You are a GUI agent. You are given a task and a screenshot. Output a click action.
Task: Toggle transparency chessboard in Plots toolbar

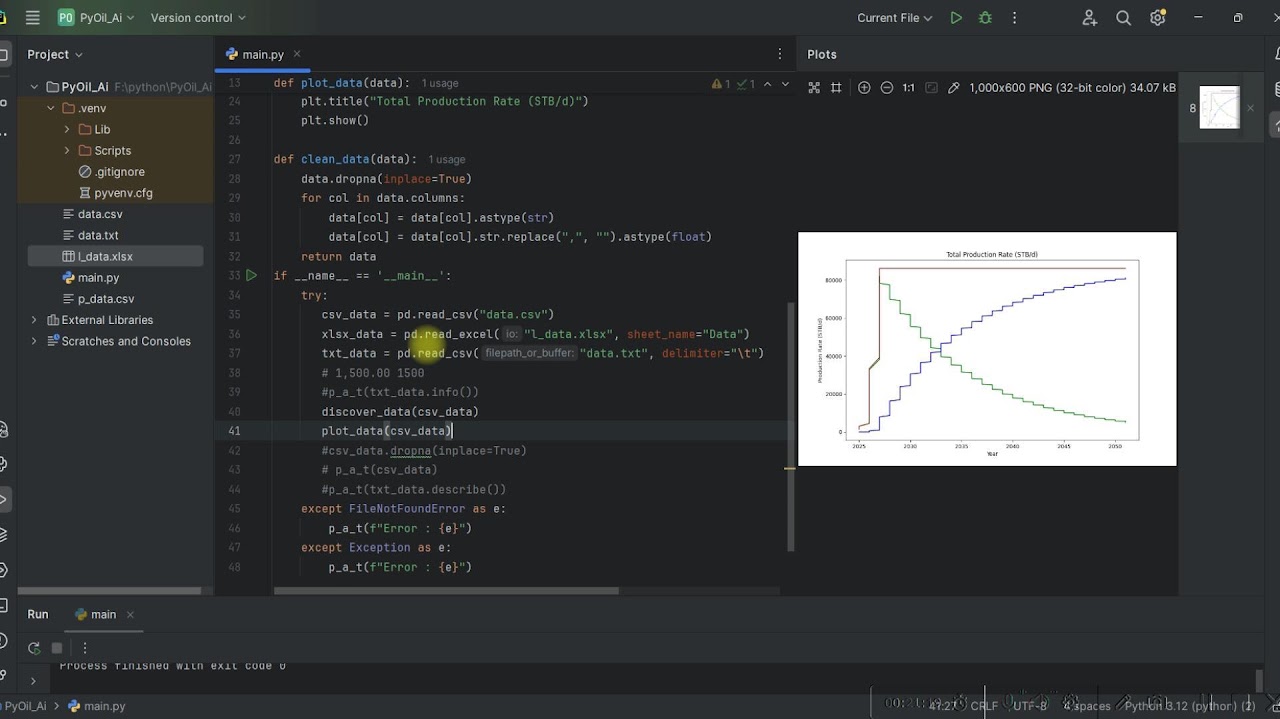(814, 88)
